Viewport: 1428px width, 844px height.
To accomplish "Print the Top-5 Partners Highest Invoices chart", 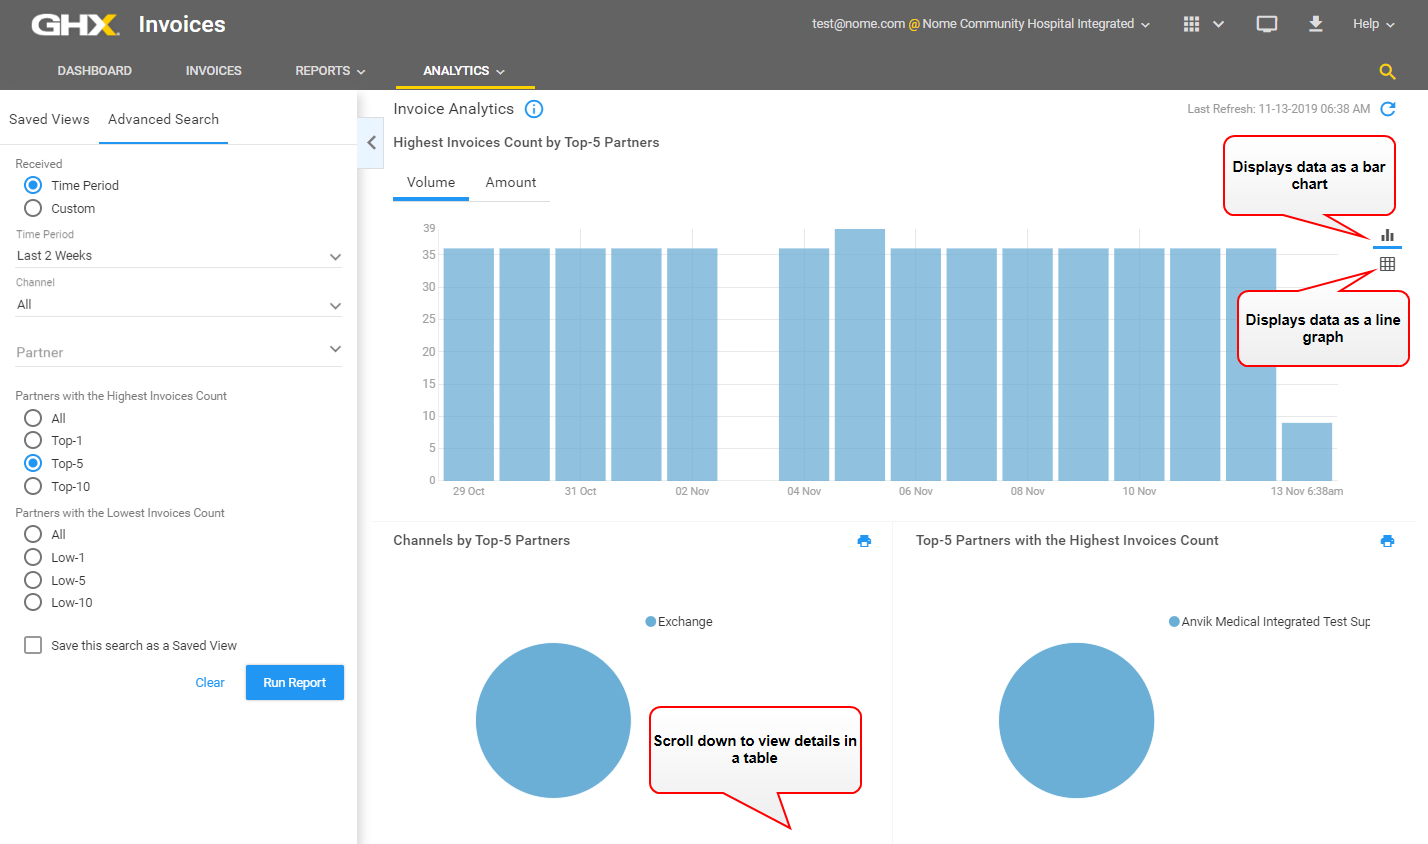I will pyautogui.click(x=1387, y=541).
